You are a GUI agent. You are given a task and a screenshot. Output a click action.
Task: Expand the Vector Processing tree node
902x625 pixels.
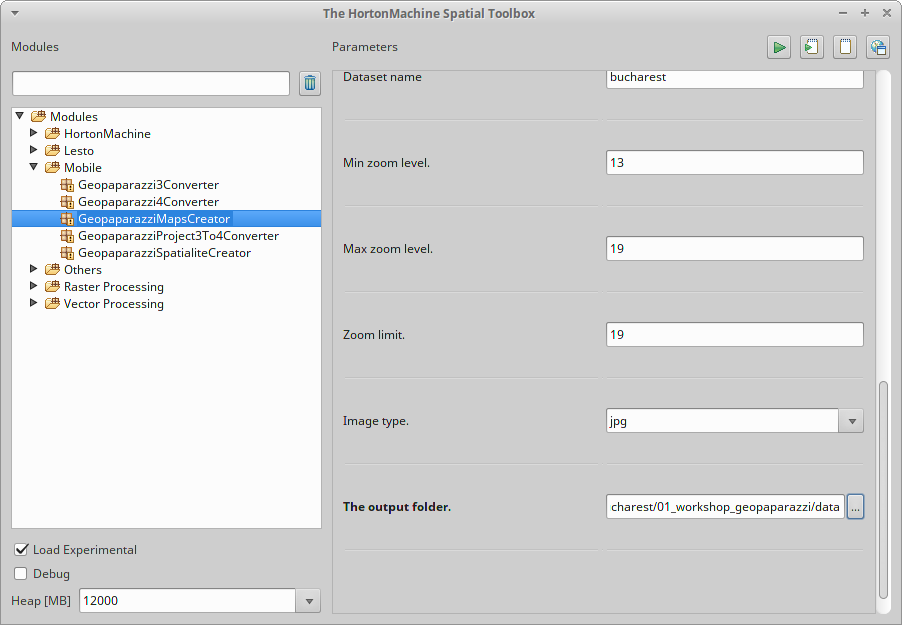[33, 303]
